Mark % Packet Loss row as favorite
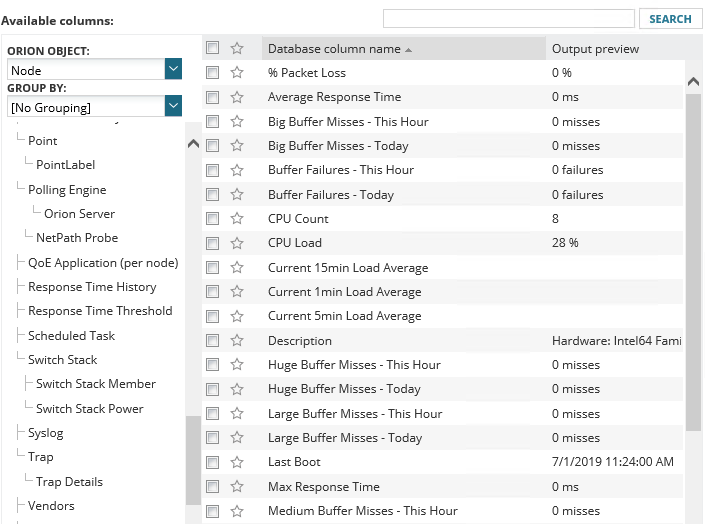 coord(237,73)
